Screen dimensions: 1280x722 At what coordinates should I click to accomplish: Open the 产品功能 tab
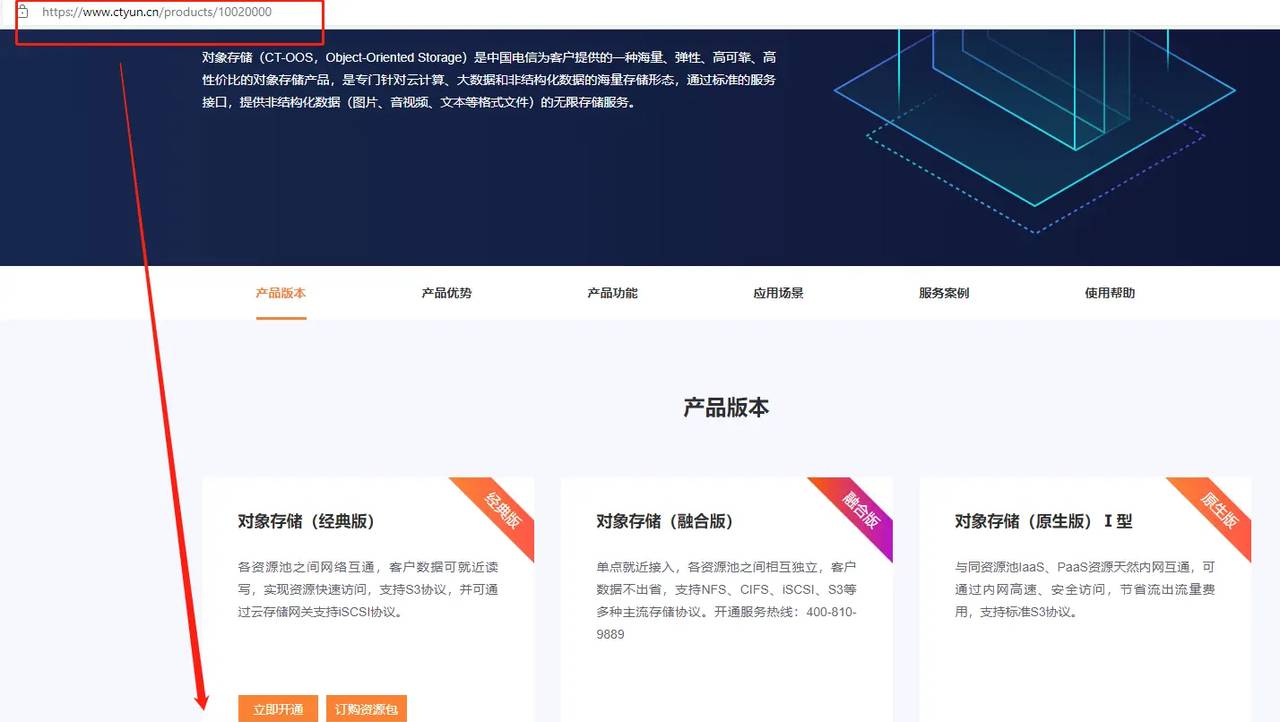click(611, 292)
